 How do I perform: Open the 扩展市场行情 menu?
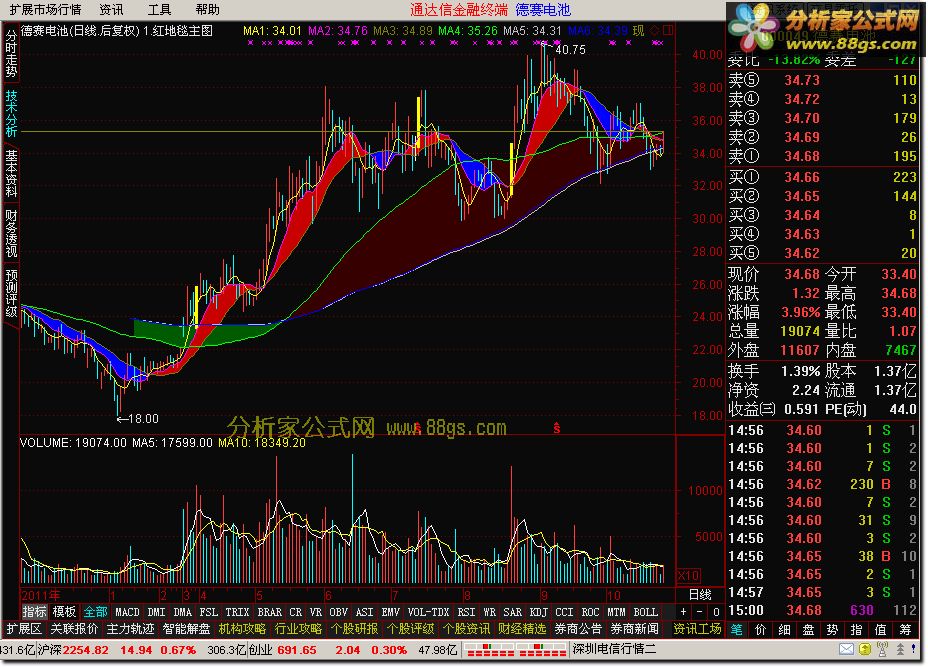(x=45, y=9)
